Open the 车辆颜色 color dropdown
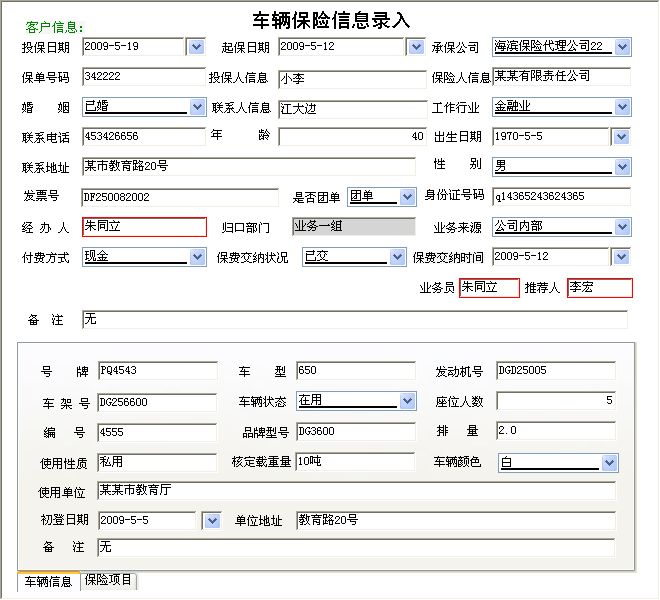This screenshot has height=600, width=660. coord(609,462)
